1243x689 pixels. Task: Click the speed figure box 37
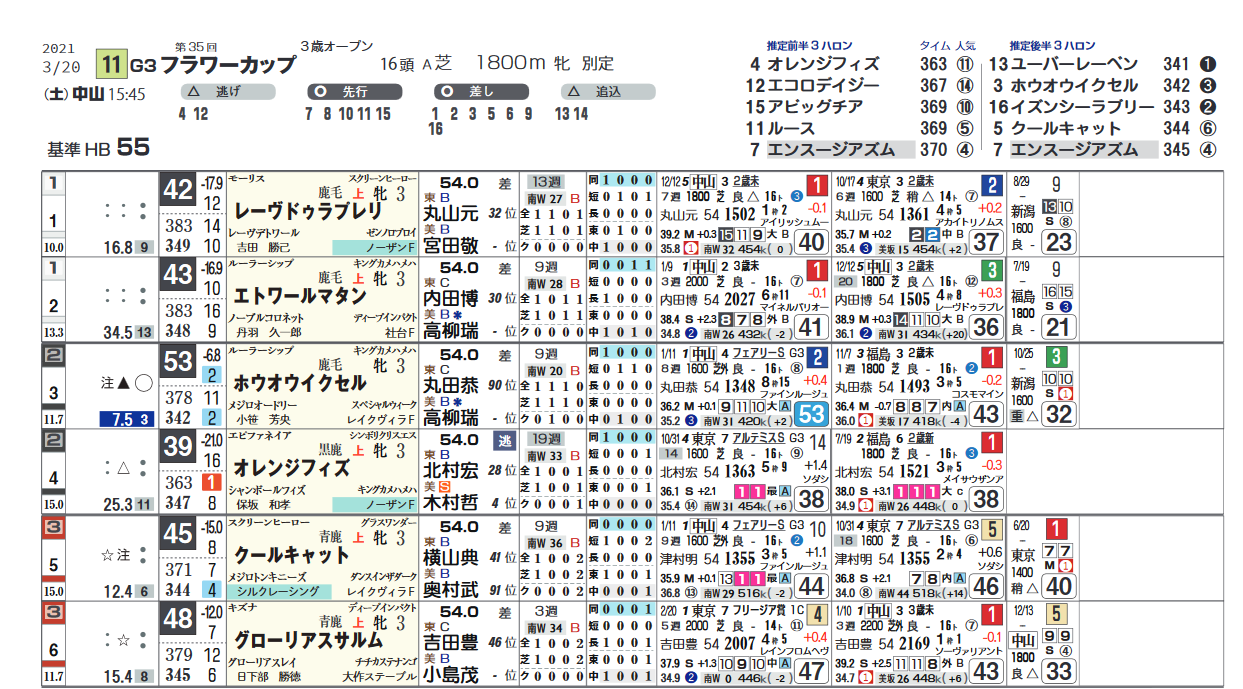pos(987,241)
